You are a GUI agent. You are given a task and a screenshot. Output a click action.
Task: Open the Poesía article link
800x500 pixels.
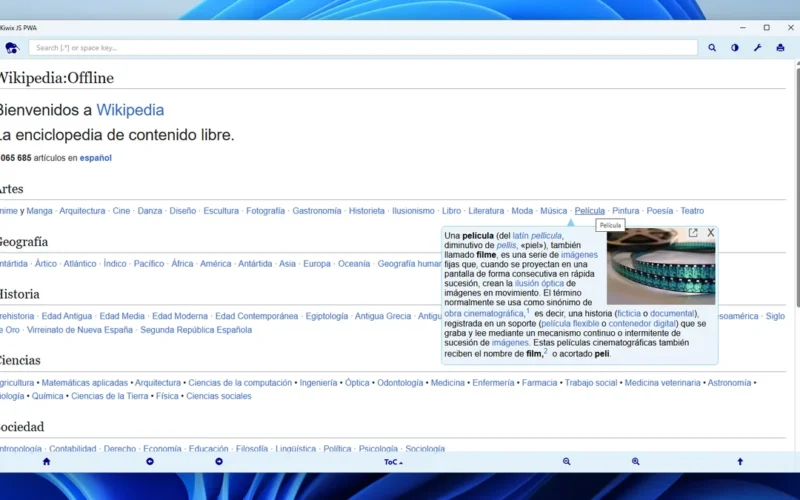point(660,211)
